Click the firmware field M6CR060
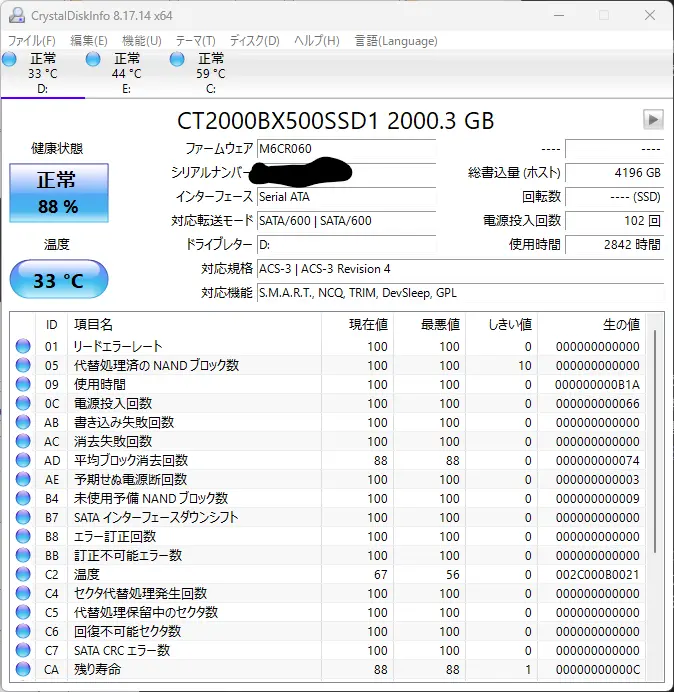Viewport: 674px width, 692px height. [346, 149]
